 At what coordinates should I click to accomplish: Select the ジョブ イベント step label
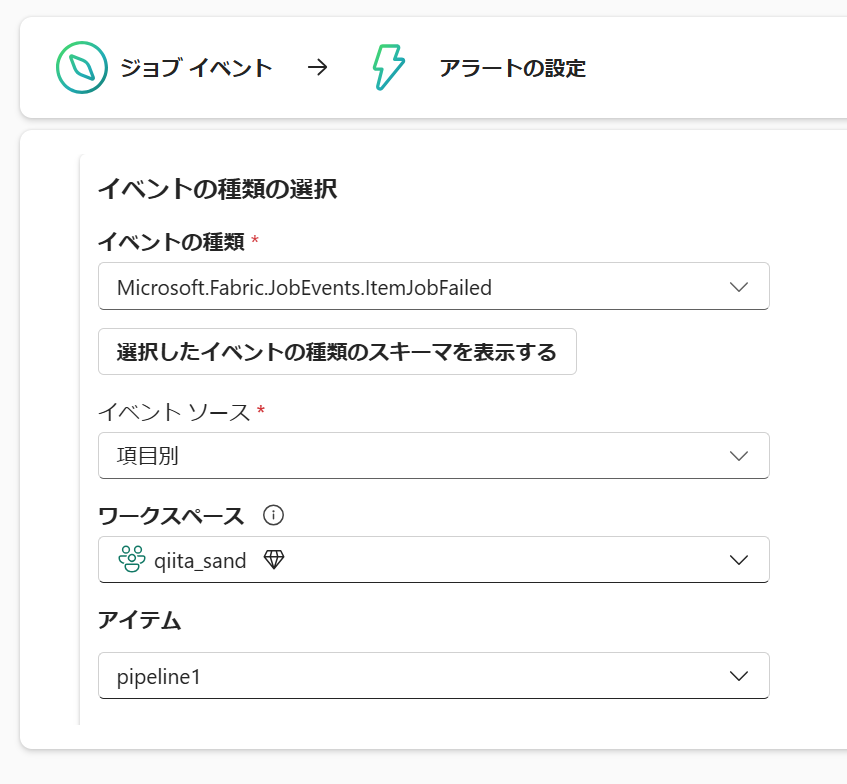tap(196, 68)
